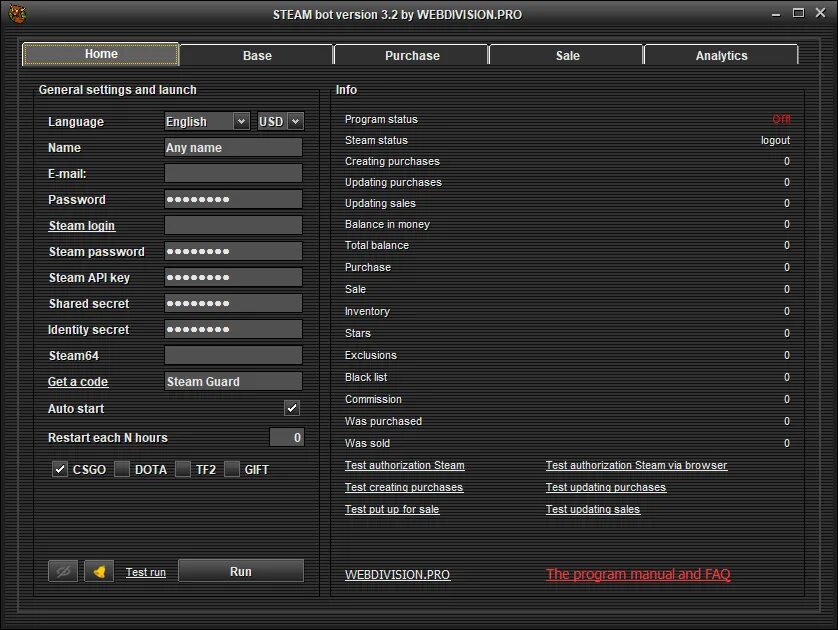838x630 pixels.
Task: Click the Identity secret field
Action: (x=234, y=329)
